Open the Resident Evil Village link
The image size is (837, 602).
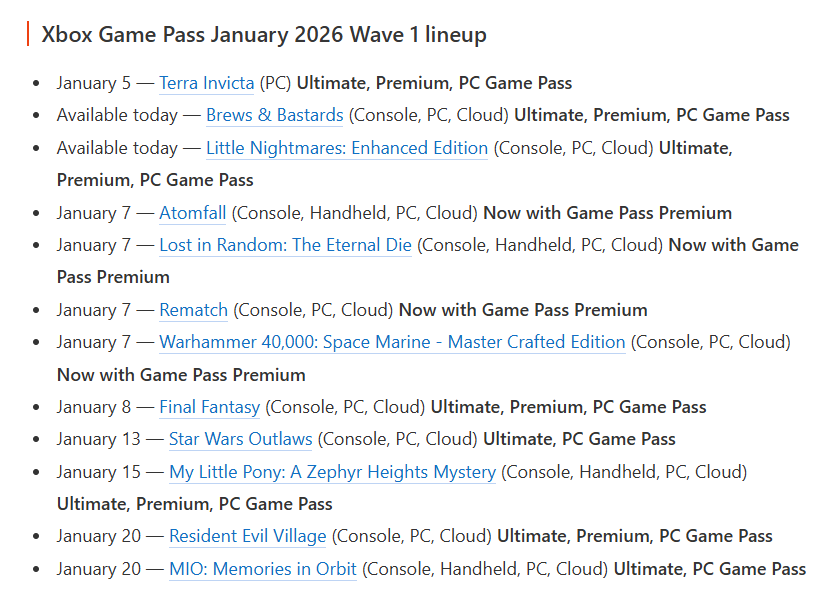pyautogui.click(x=247, y=536)
